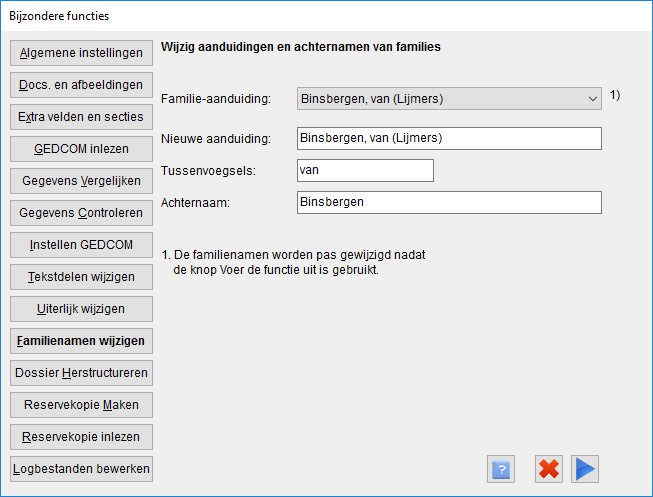Open Algemene instellingen section

[x=81, y=53]
